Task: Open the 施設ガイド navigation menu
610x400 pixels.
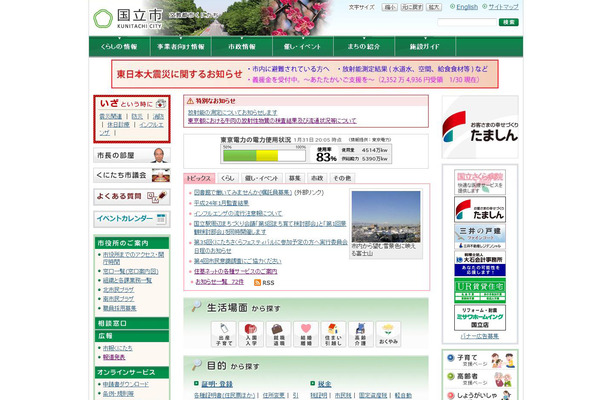Action: 425,47
